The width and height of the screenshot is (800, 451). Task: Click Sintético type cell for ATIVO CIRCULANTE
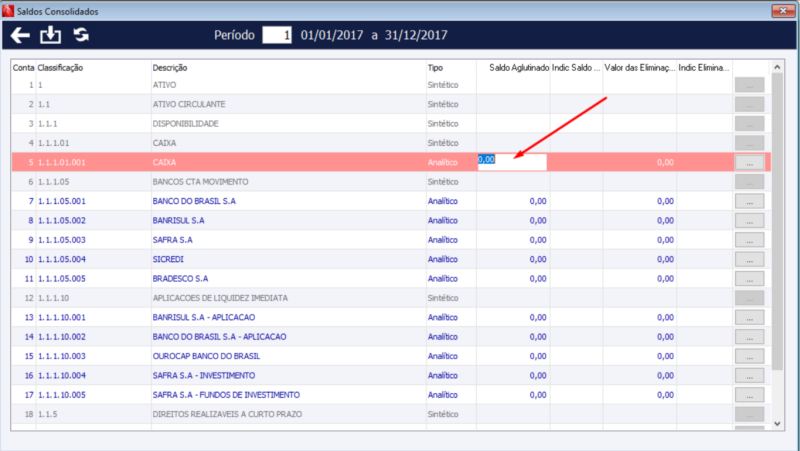[443, 104]
